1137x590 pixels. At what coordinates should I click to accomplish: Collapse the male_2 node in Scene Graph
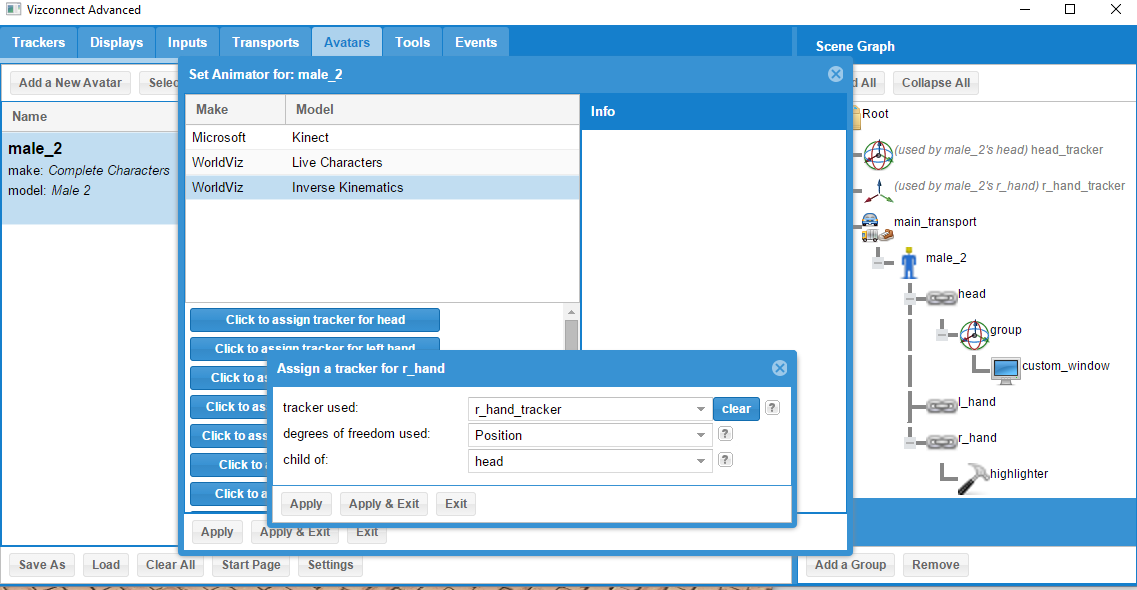pos(877,263)
